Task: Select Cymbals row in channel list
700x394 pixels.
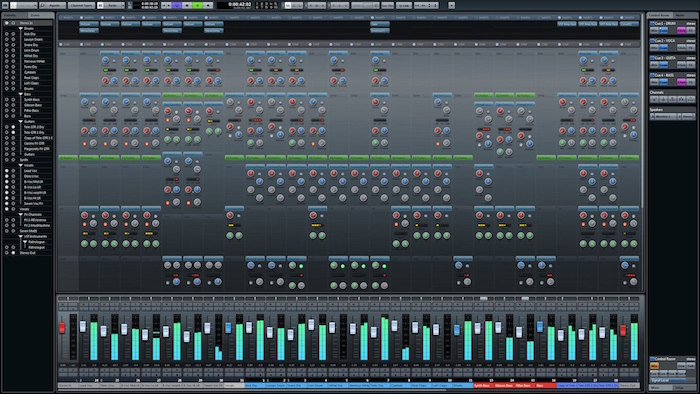Action: coord(30,72)
